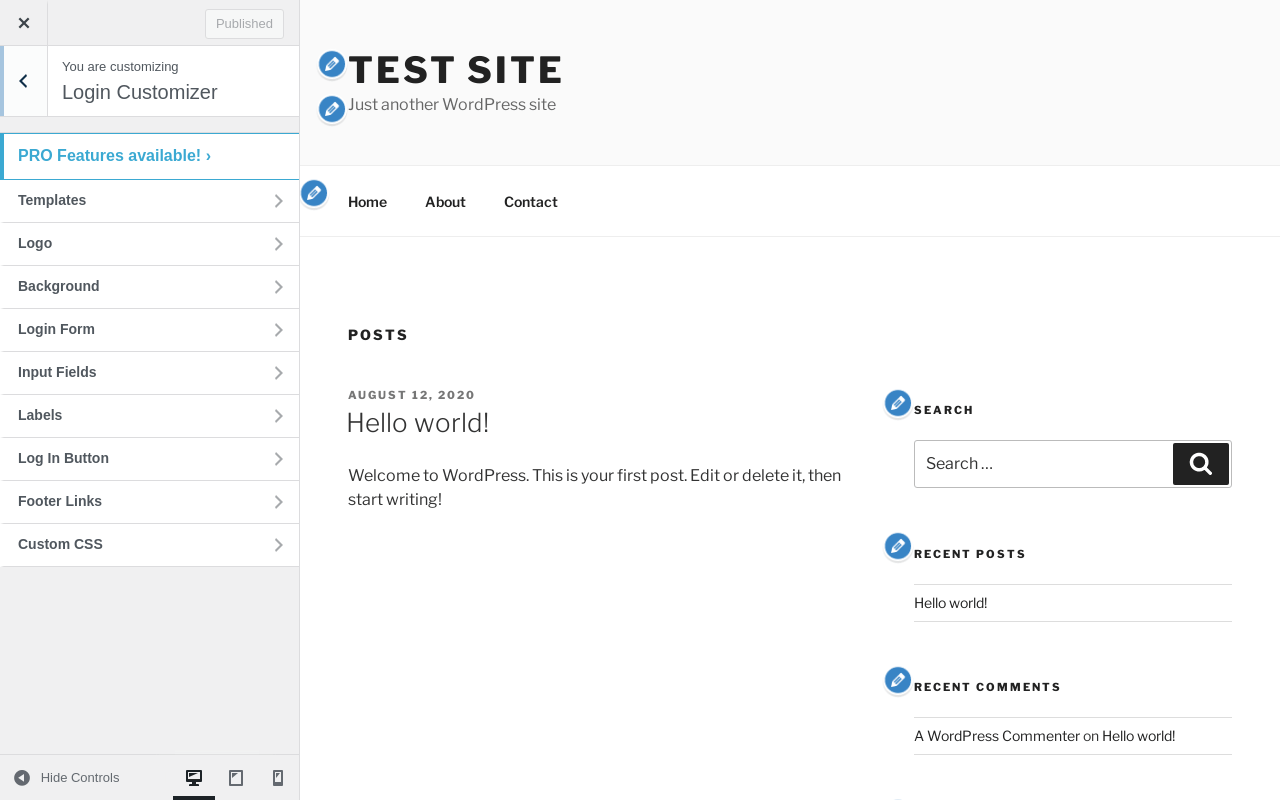Image resolution: width=1280 pixels, height=800 pixels.
Task: Click the edit pencil for the Search widget
Action: pyautogui.click(x=898, y=403)
